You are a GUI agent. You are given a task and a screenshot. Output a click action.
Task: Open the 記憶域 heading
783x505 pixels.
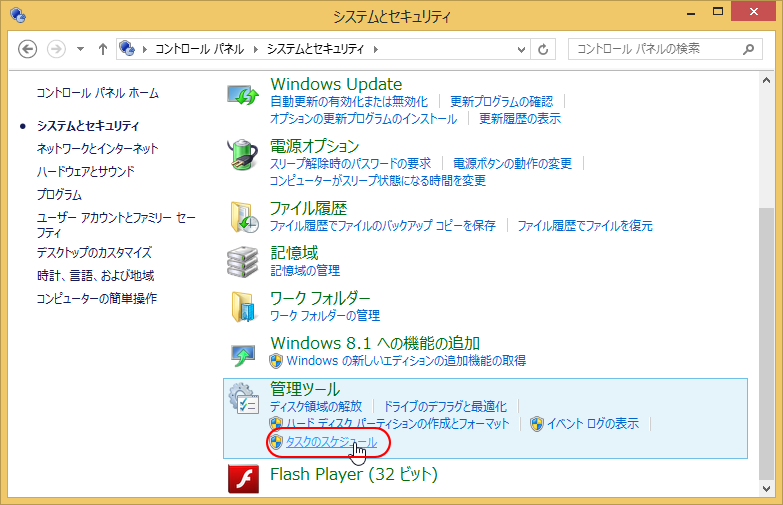pos(294,253)
